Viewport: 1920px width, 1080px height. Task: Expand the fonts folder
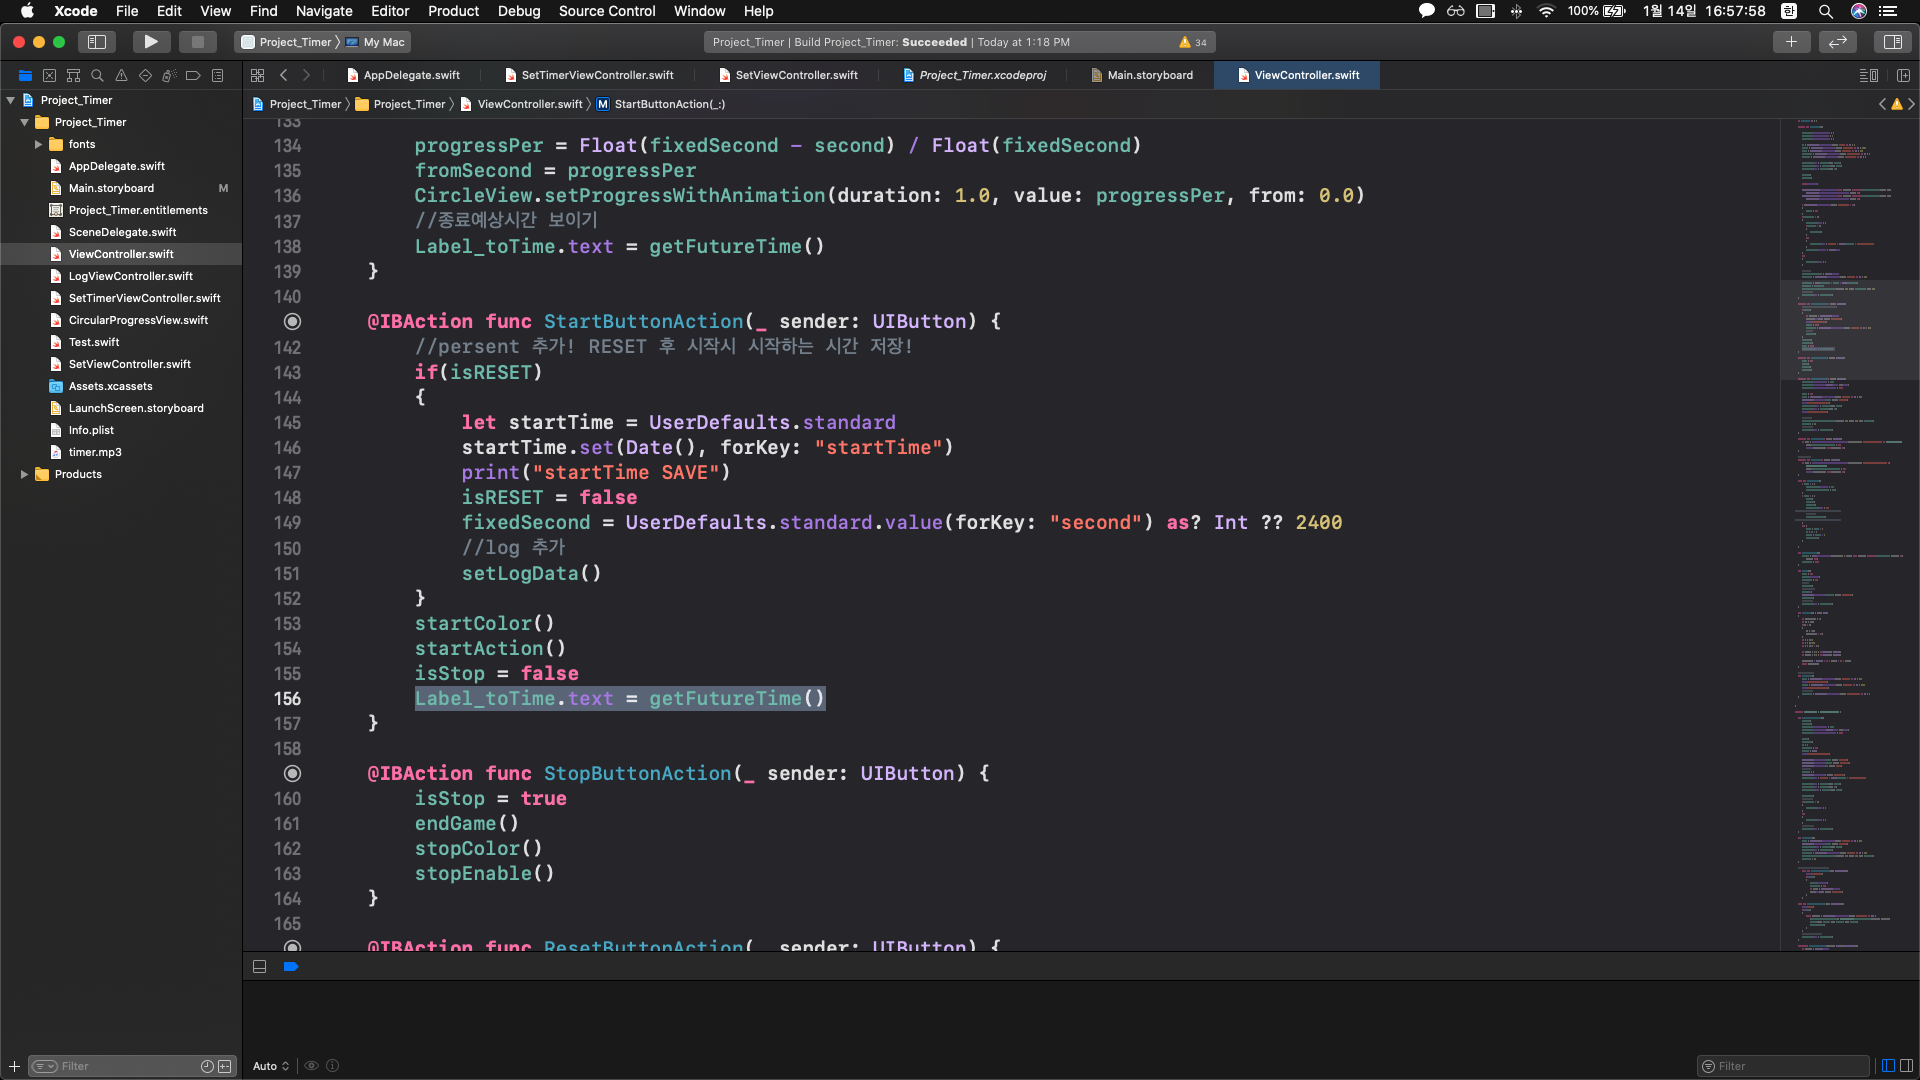click(38, 144)
